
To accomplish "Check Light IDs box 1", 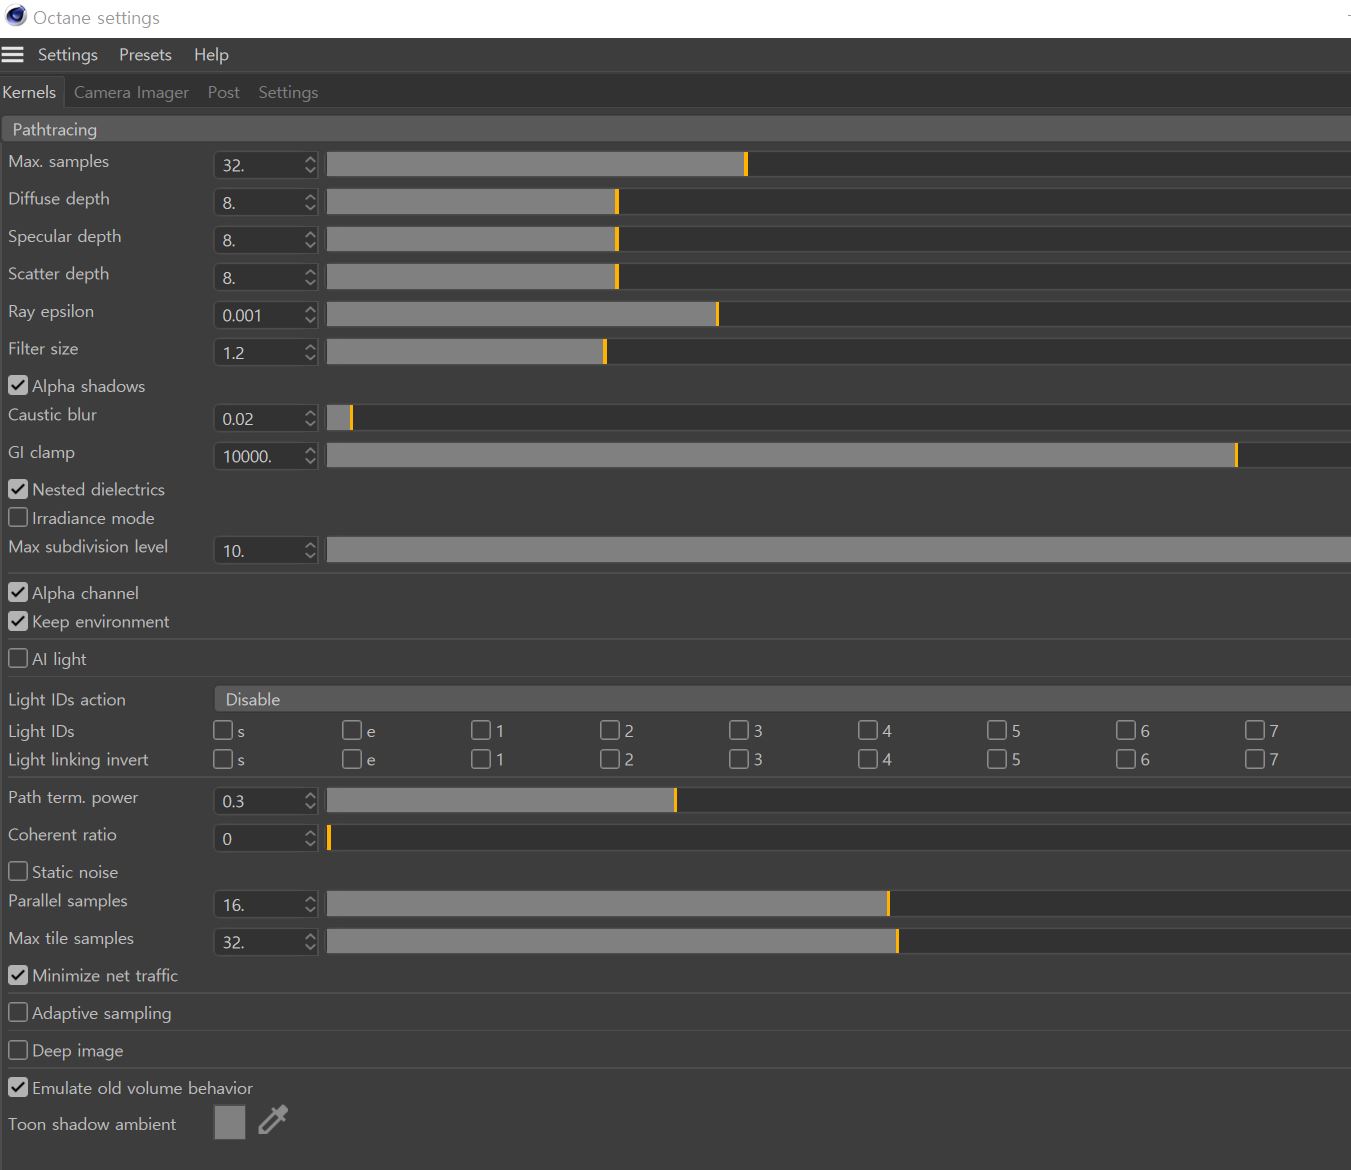I will click(481, 730).
